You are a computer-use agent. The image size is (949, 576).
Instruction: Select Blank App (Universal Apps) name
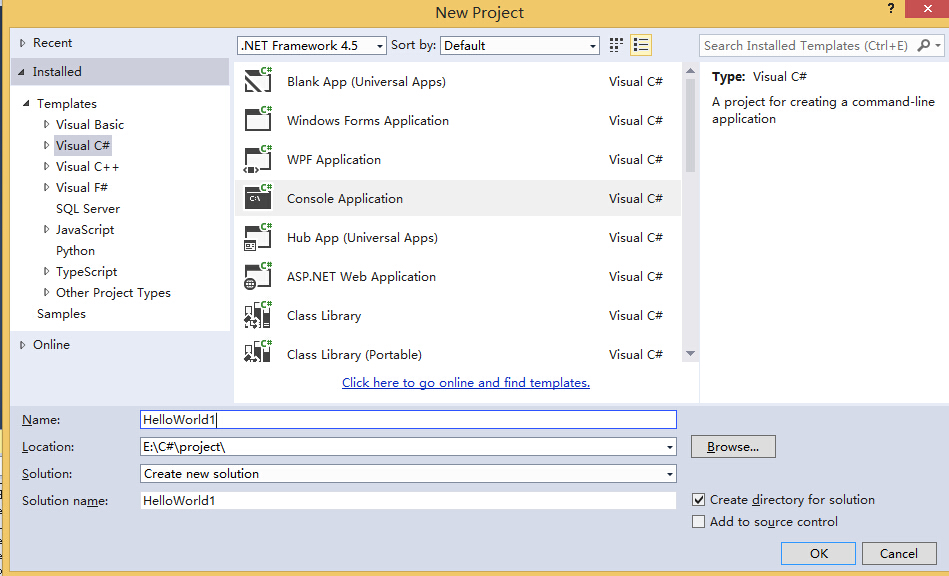366,82
